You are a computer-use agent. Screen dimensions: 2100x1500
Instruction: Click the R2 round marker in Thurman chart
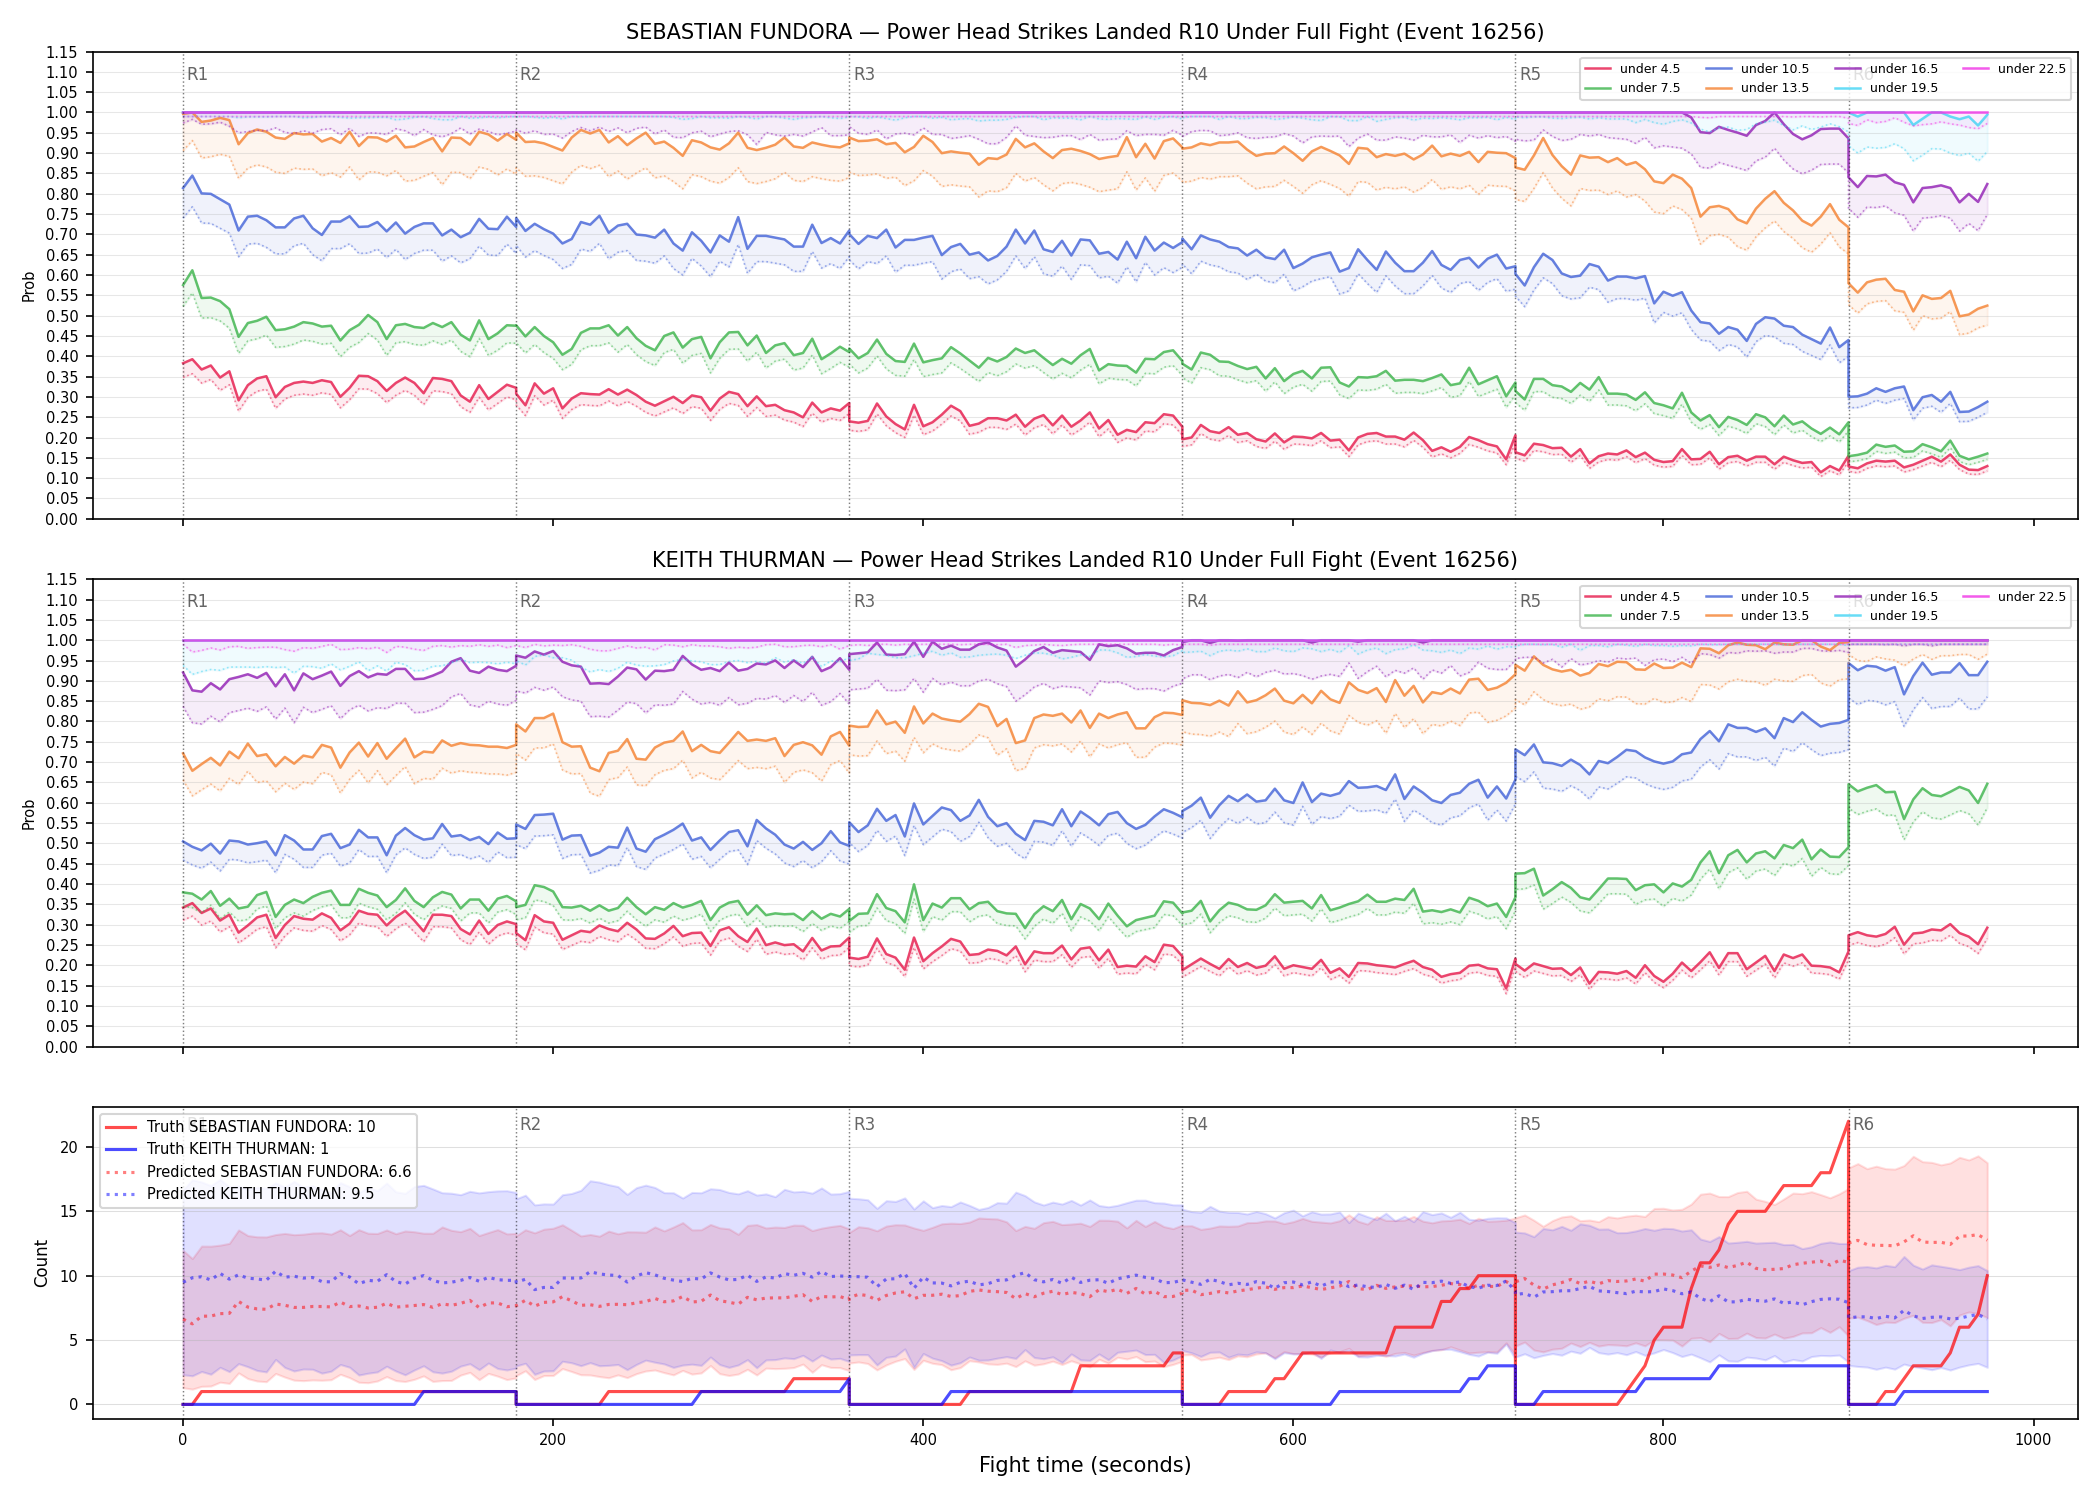point(530,601)
